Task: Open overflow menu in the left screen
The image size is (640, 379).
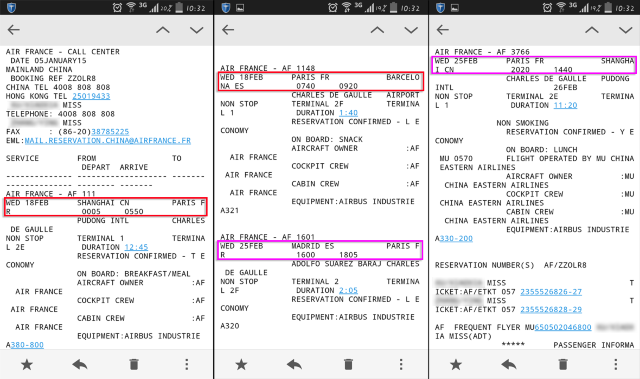Action: (x=187, y=364)
